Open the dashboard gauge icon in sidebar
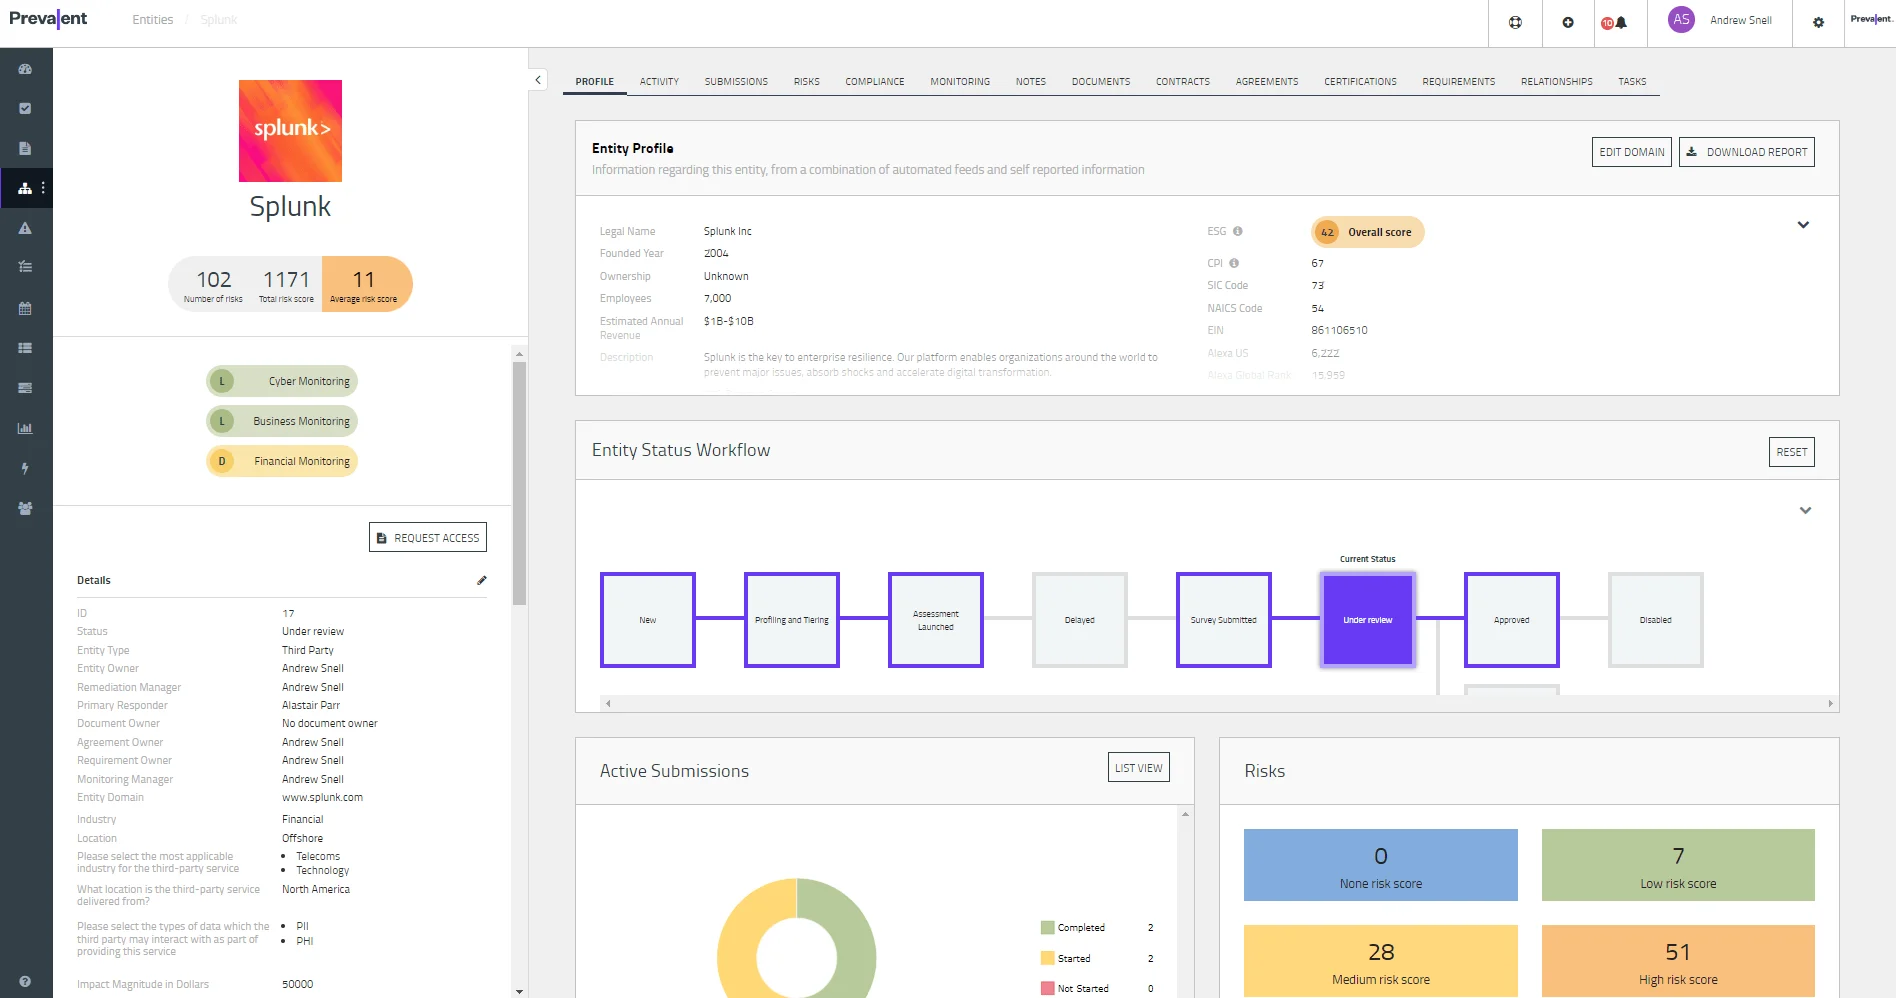 click(x=25, y=69)
